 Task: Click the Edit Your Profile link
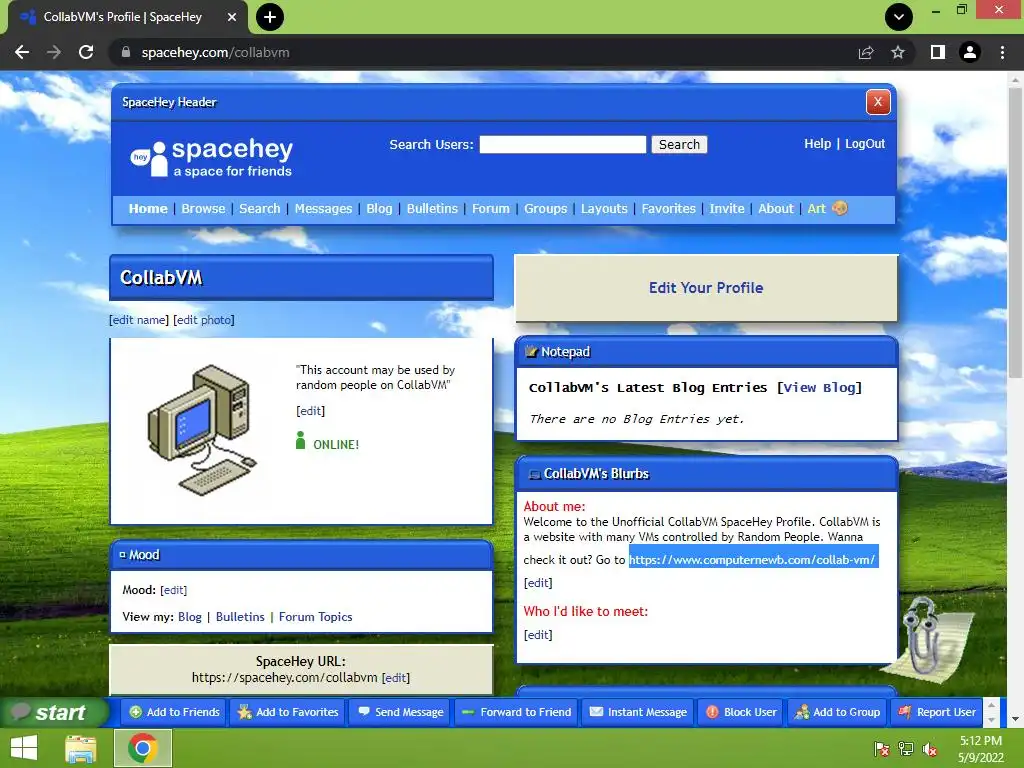706,288
